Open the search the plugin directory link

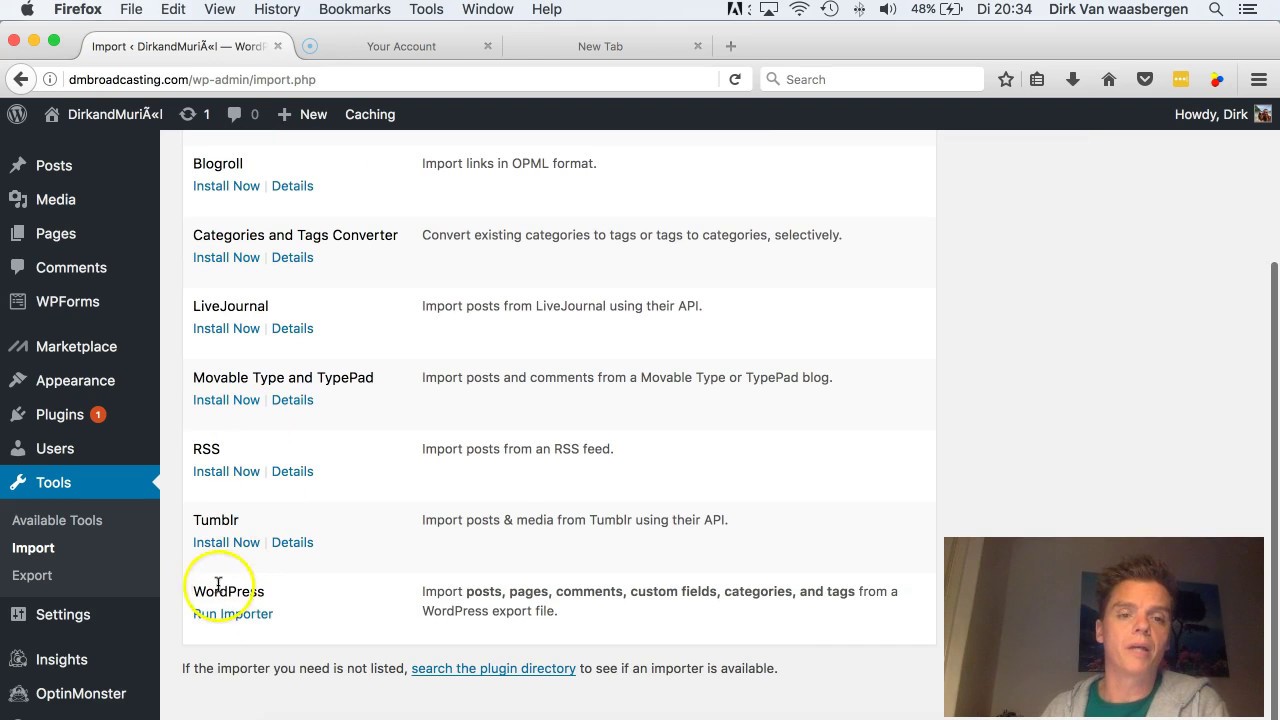493,668
